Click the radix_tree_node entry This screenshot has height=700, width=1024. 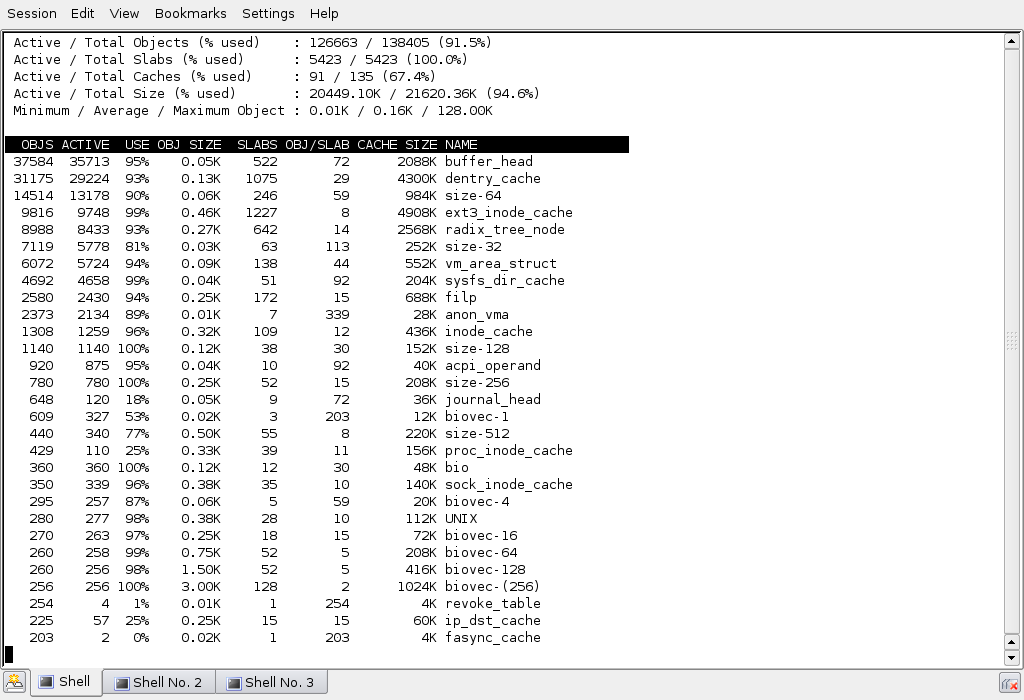(x=505, y=229)
